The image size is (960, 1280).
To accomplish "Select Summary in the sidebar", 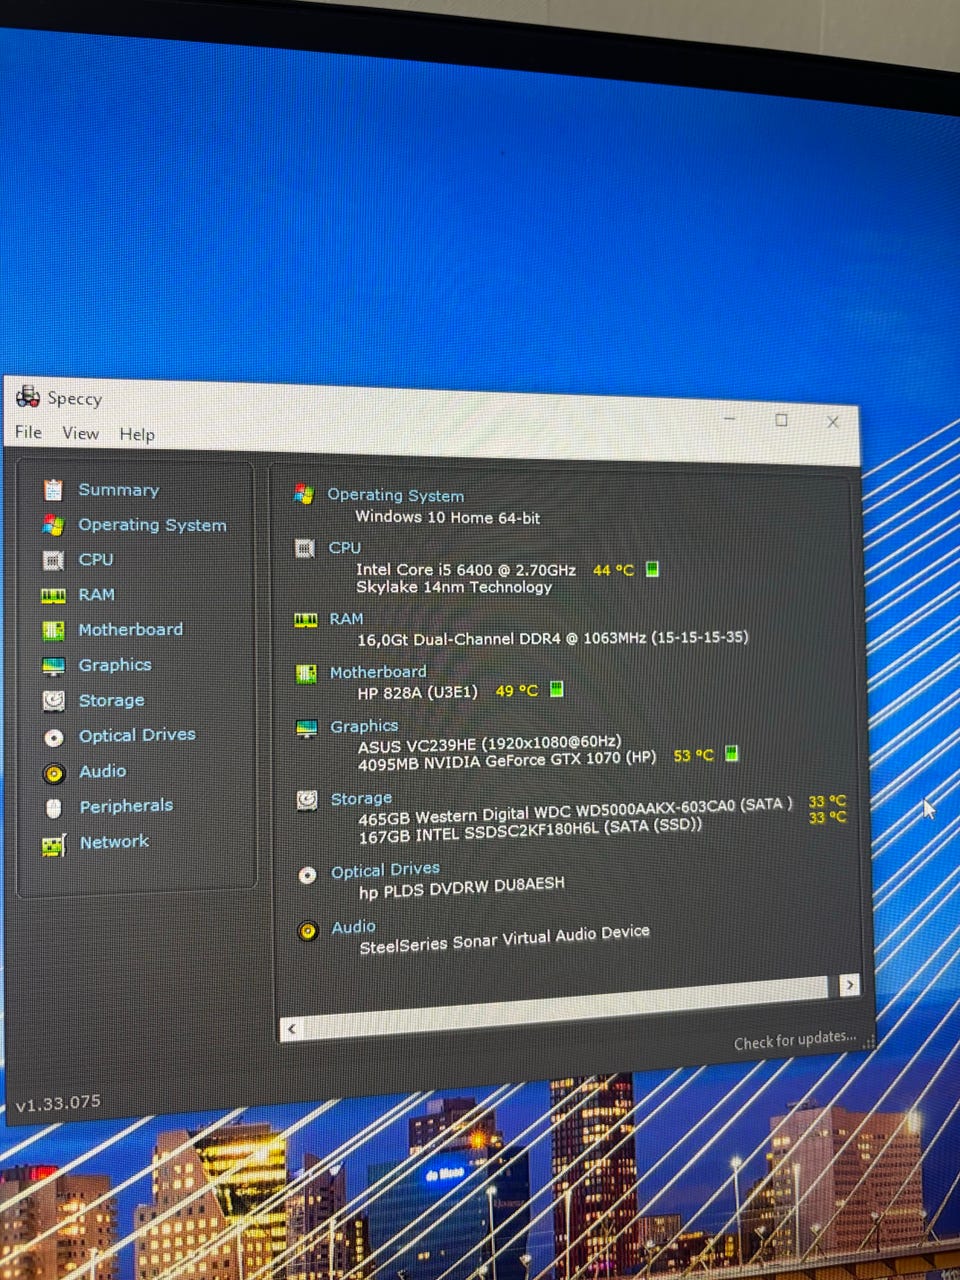I will click(x=118, y=490).
